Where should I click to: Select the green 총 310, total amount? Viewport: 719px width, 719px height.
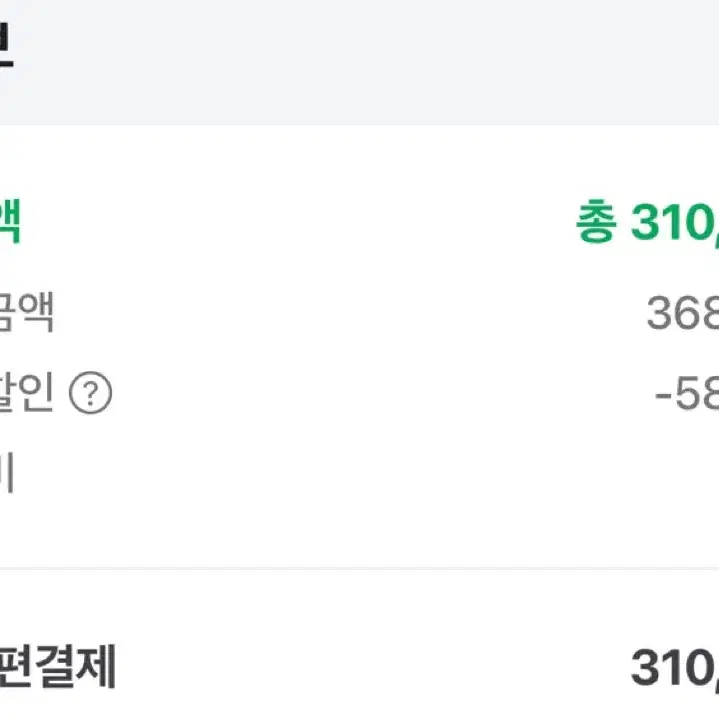[647, 222]
